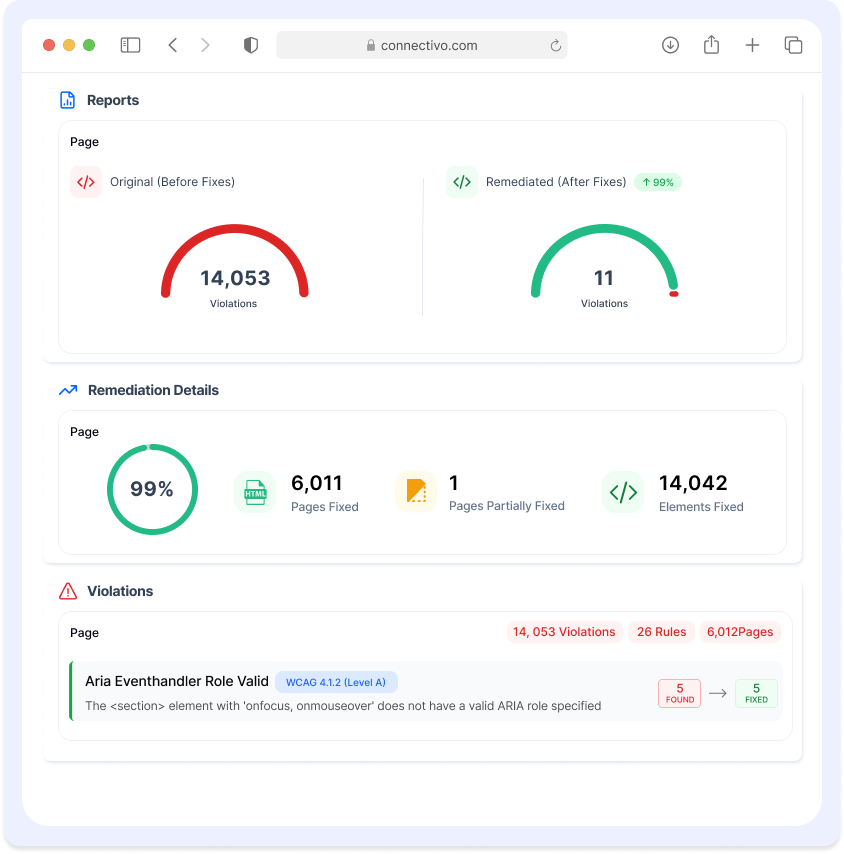844x854 pixels.
Task: Select the green code icon beside Remediated (After Fixes)
Action: point(462,182)
